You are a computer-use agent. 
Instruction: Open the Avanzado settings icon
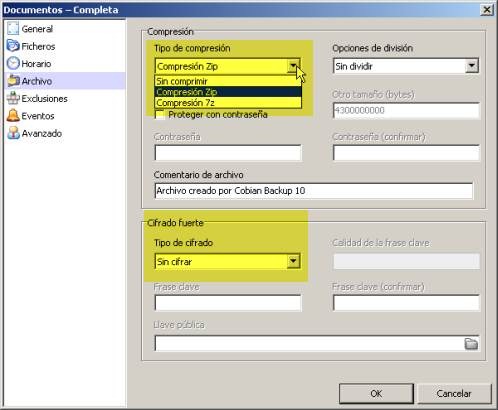[13, 133]
